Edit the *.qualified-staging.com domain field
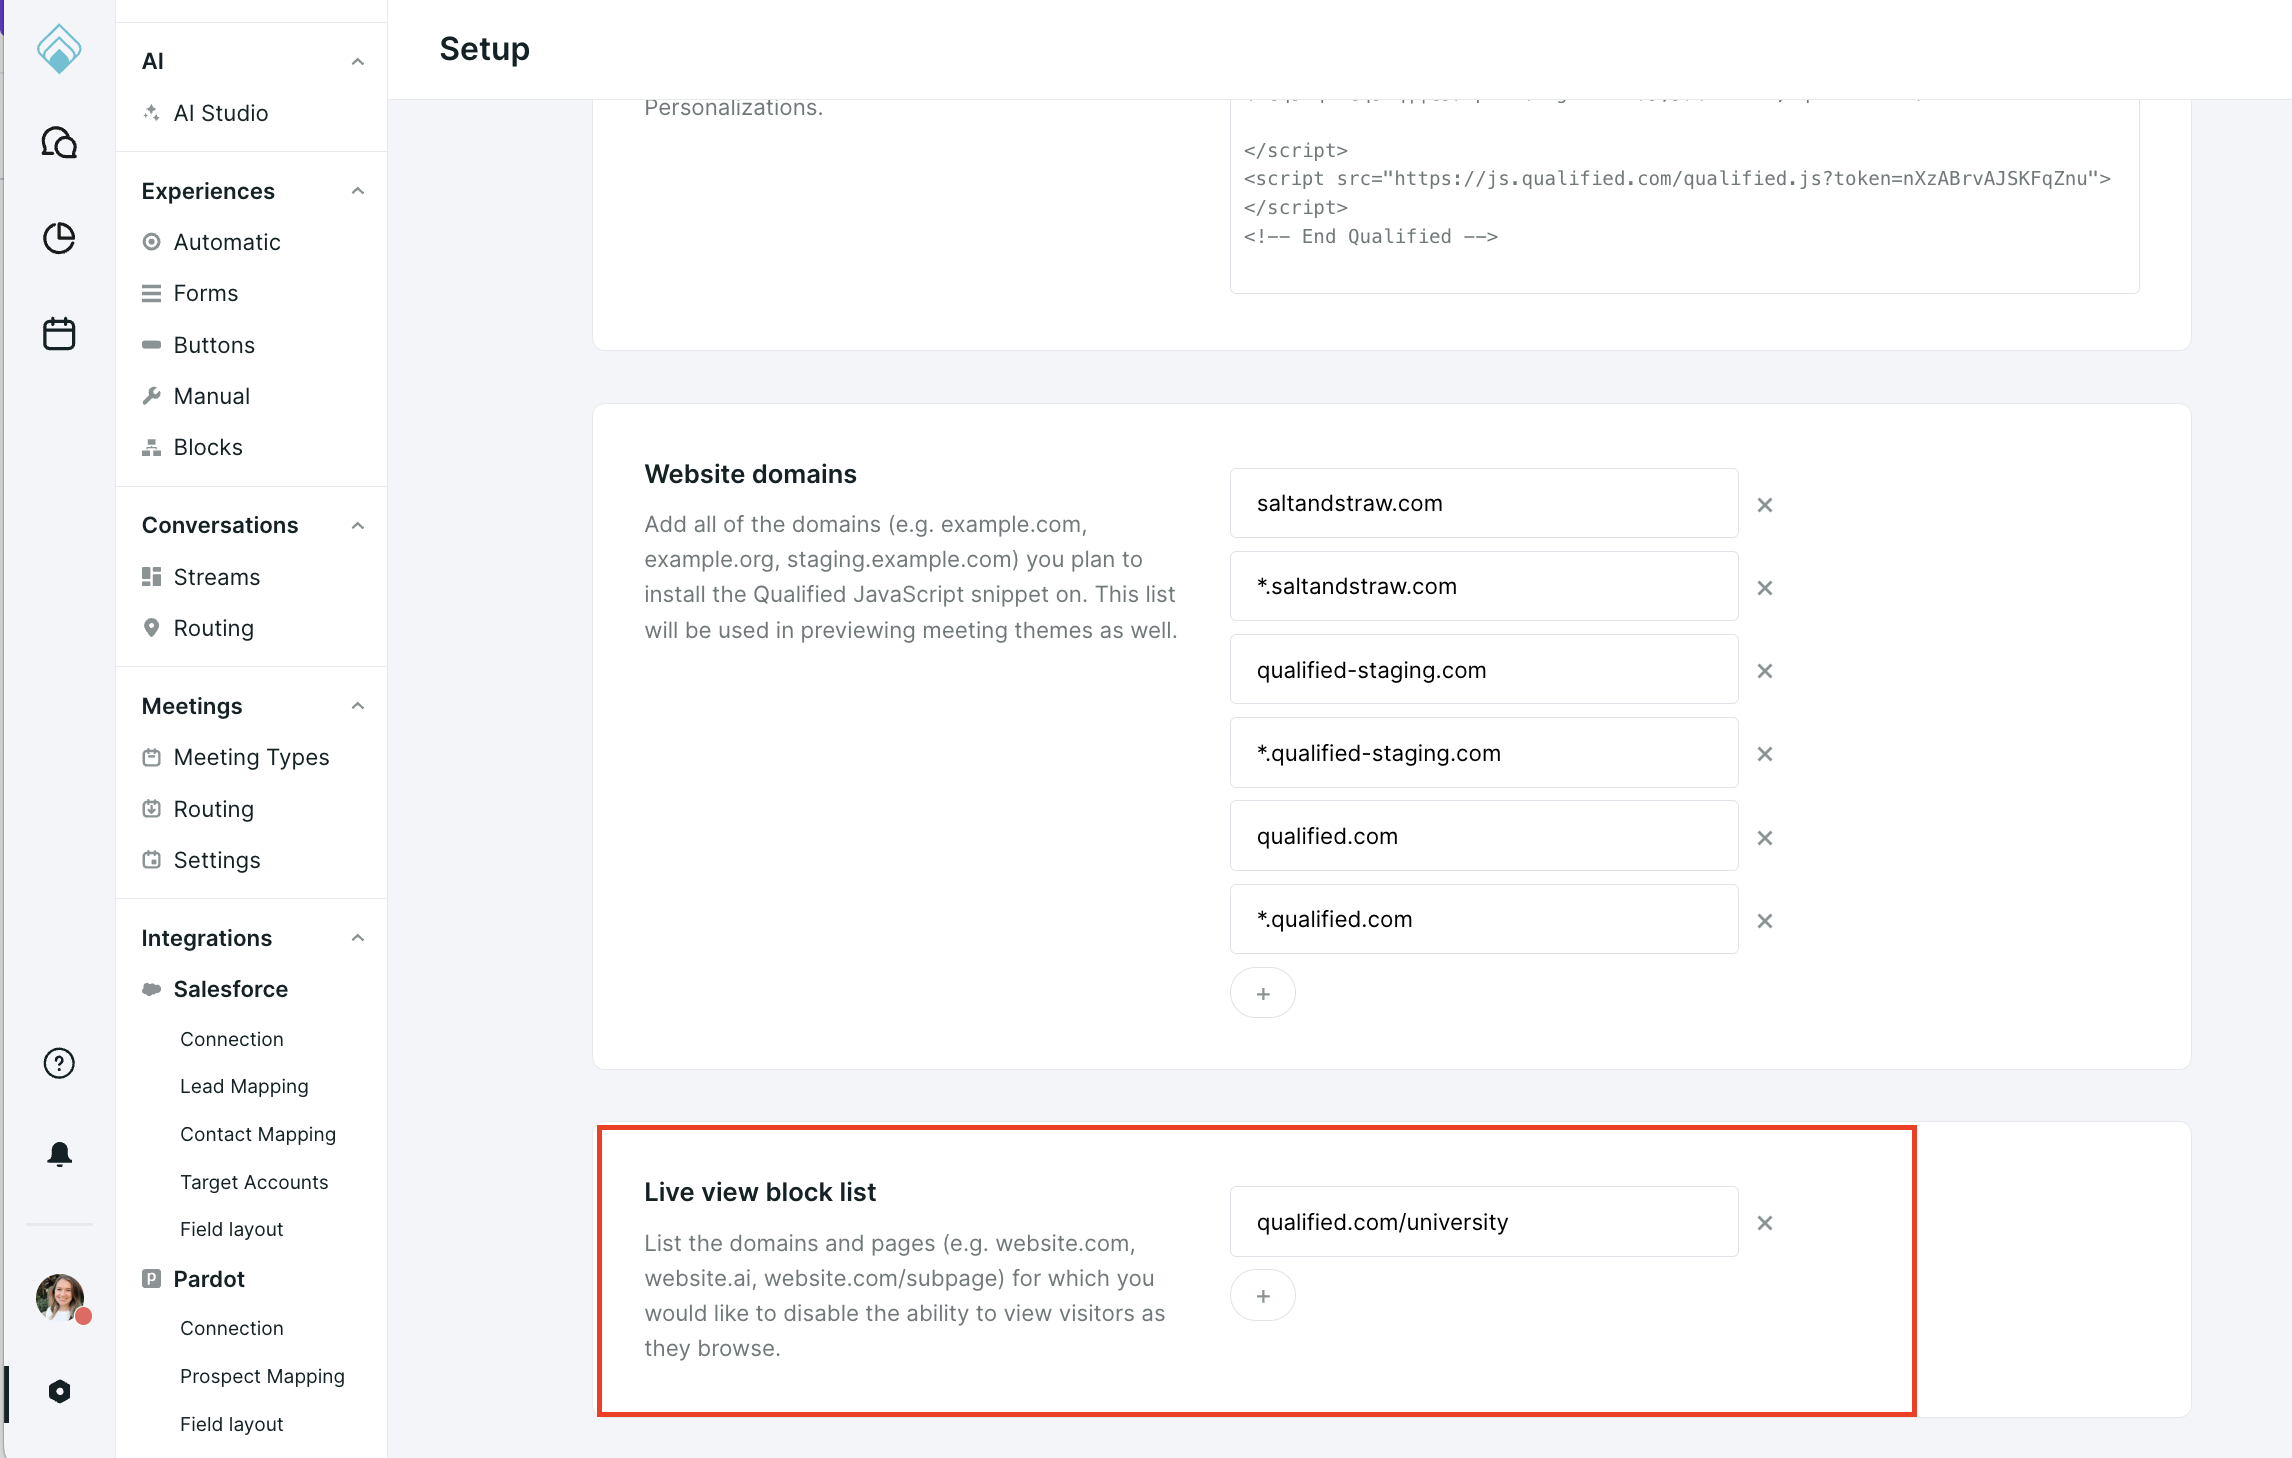 tap(1484, 752)
